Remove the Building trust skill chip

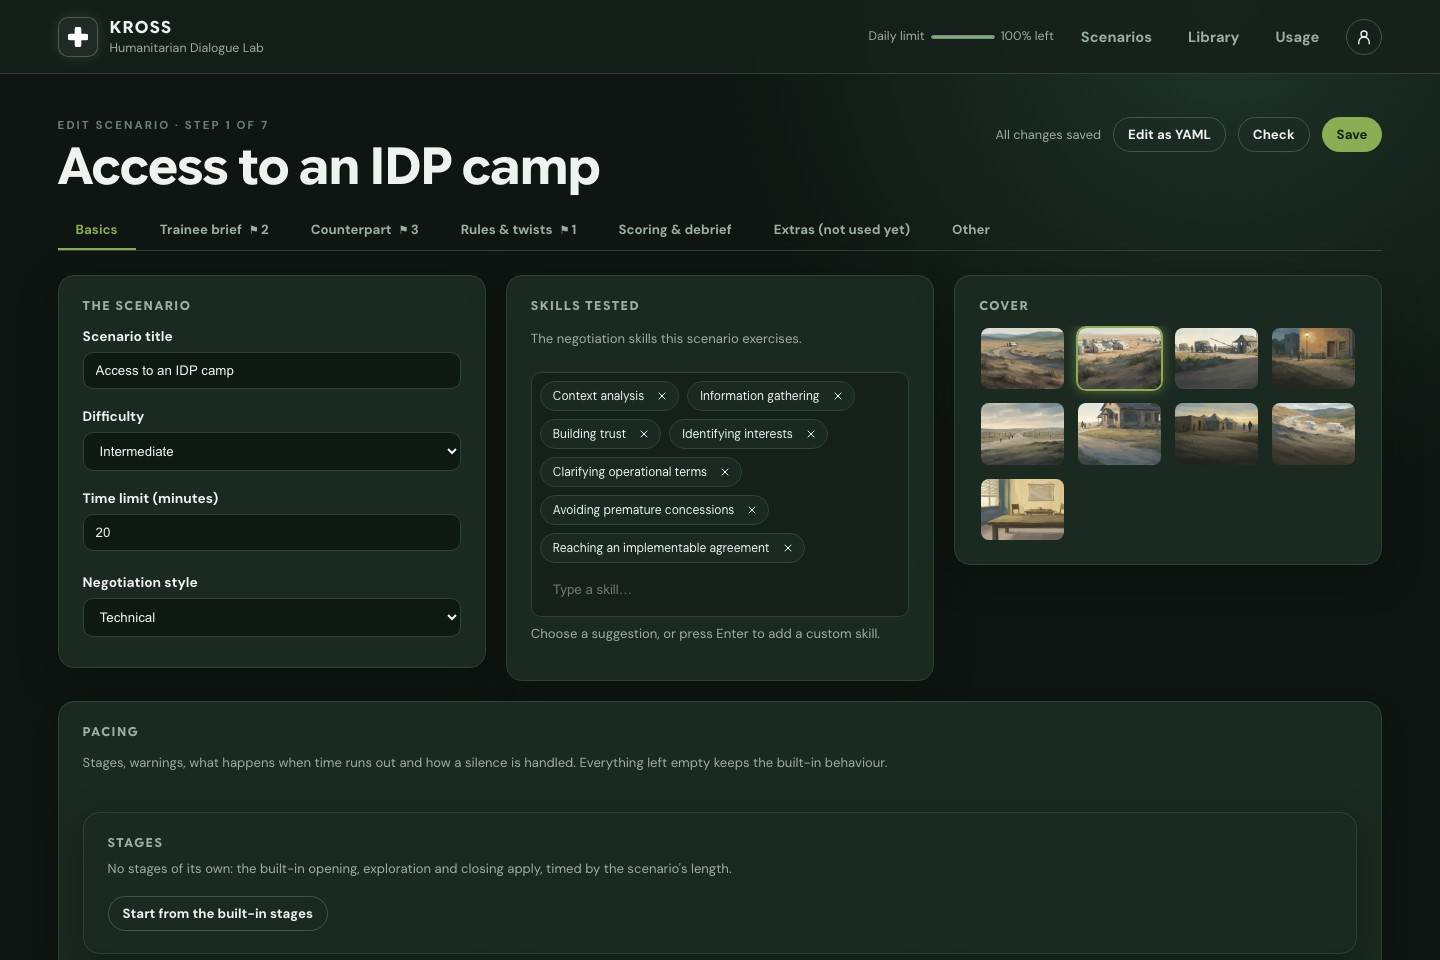pos(644,434)
